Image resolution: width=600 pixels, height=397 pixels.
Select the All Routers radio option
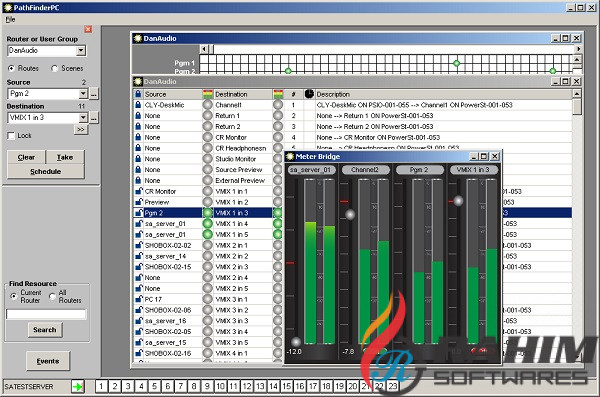pos(52,296)
